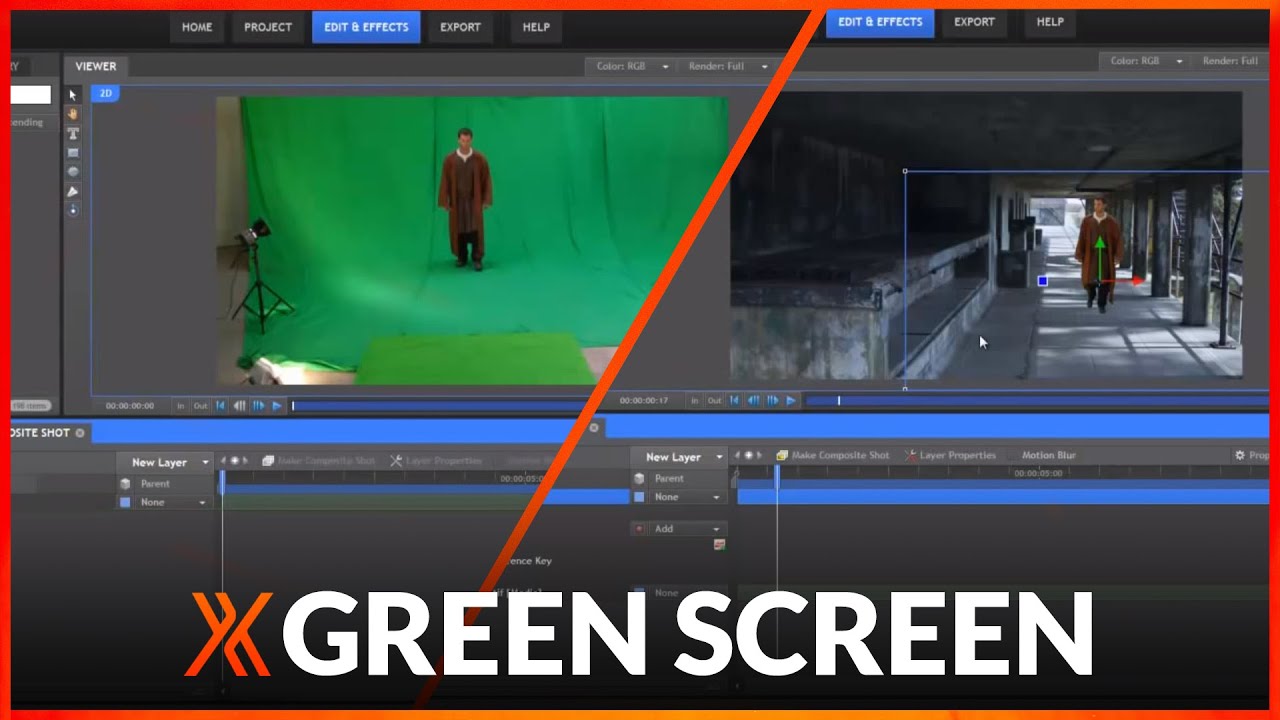Select the Hand pan tool
Viewport: 1280px width, 720px height.
(73, 114)
